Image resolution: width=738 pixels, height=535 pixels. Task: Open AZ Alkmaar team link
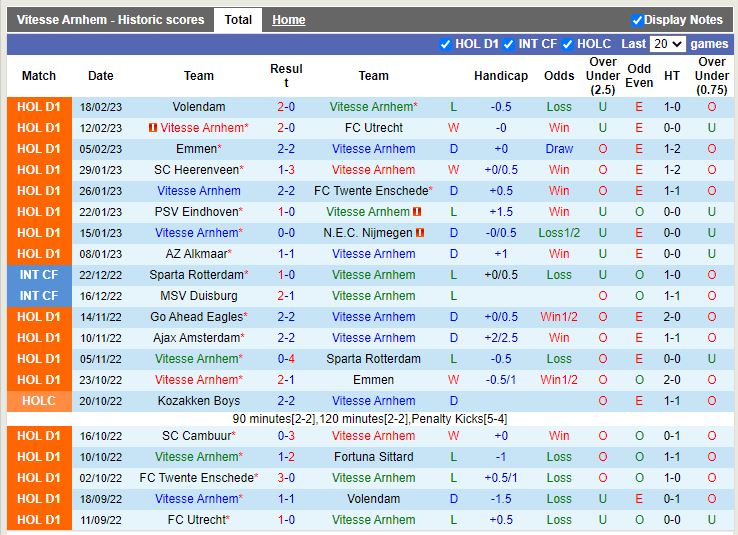click(196, 254)
